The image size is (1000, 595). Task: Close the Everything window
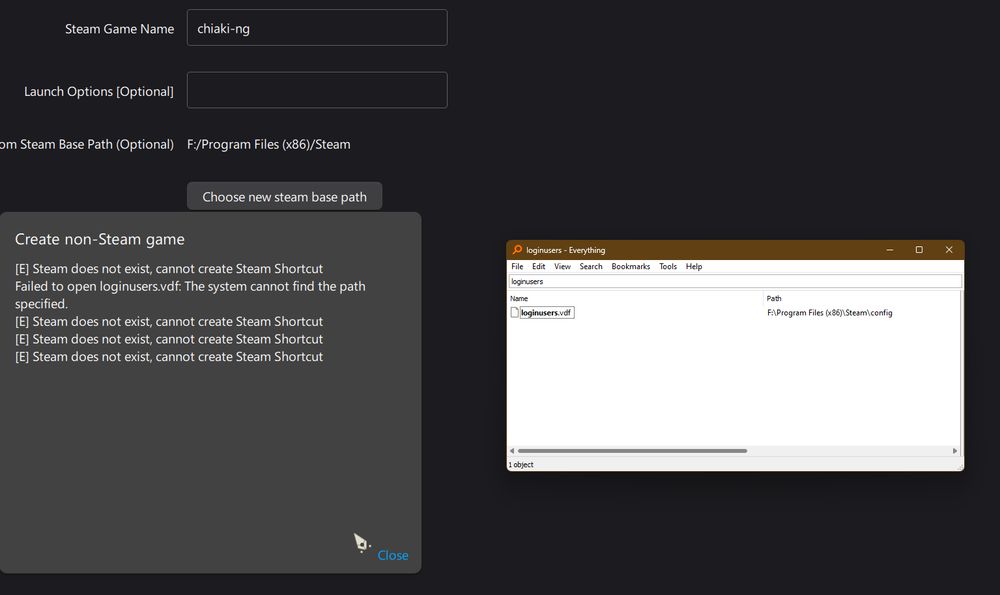[x=949, y=250]
